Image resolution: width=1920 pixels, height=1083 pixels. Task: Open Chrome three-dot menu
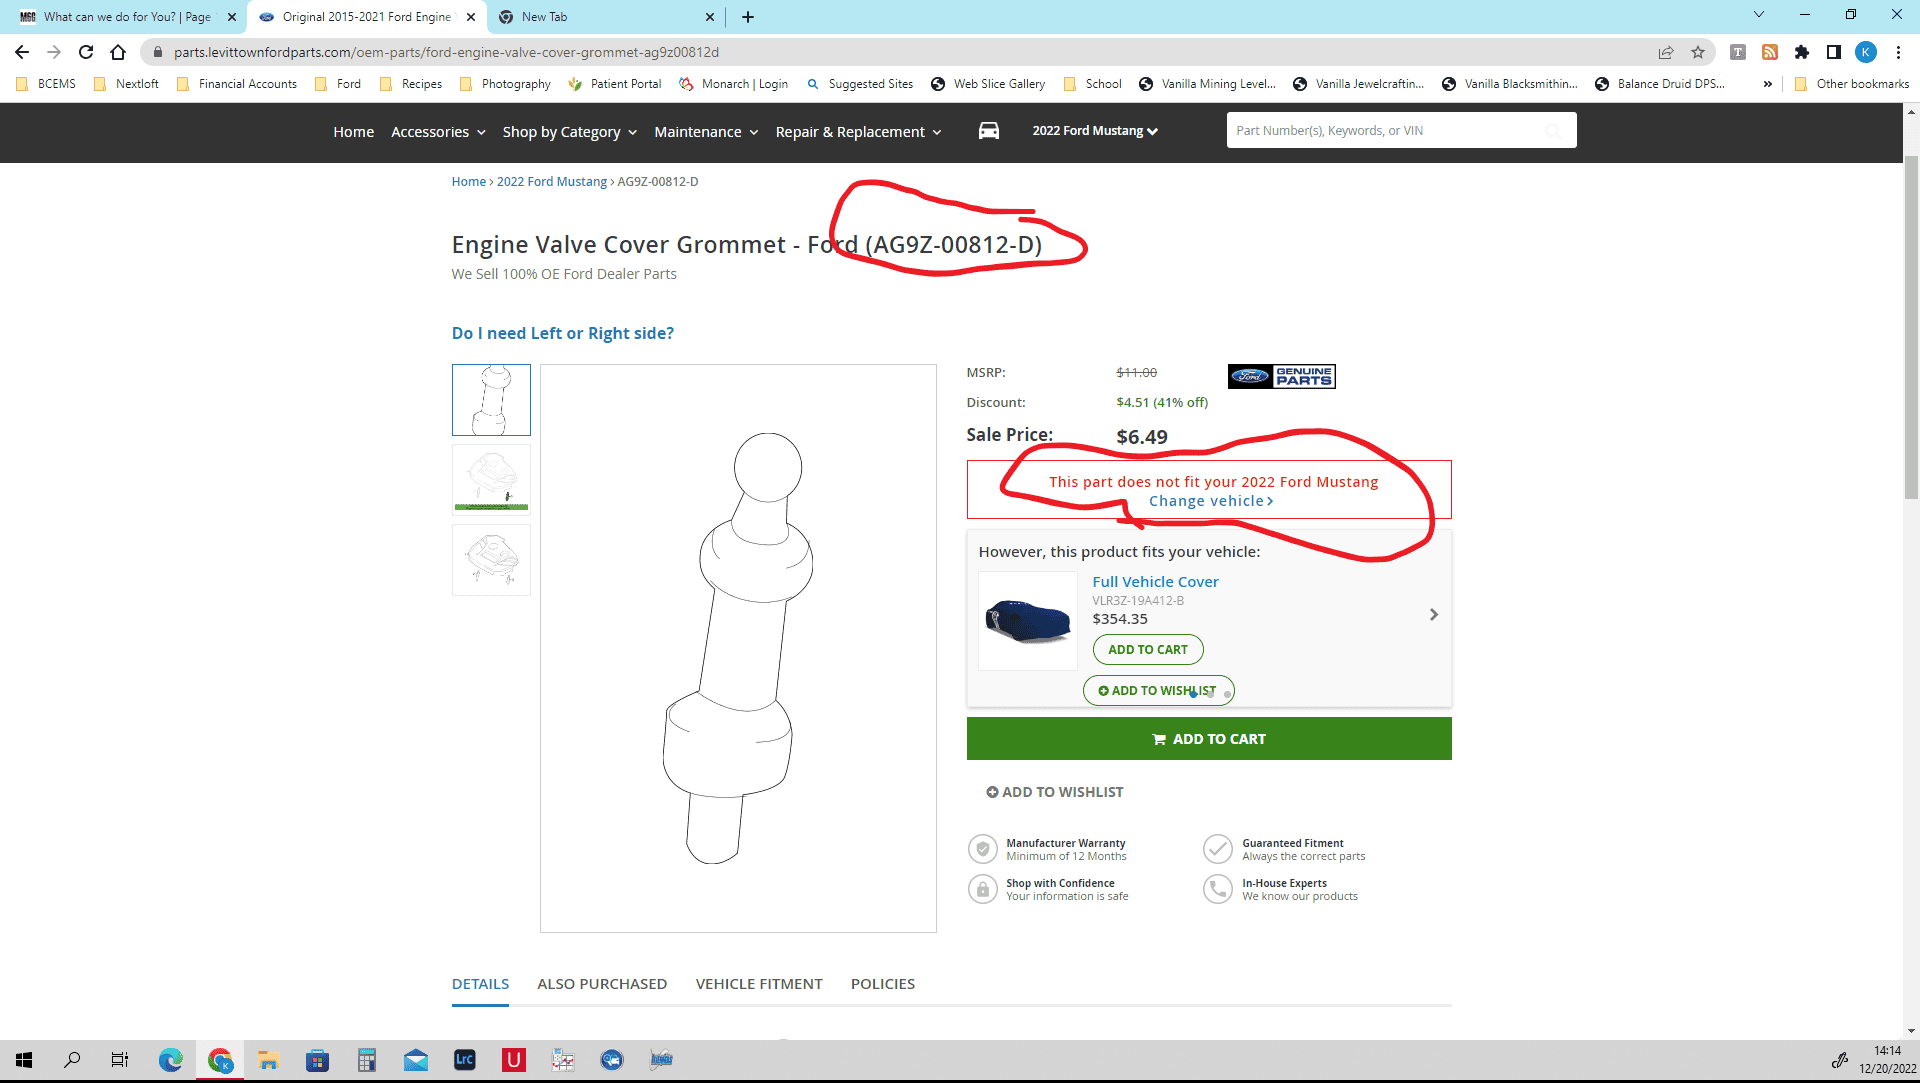1898,52
